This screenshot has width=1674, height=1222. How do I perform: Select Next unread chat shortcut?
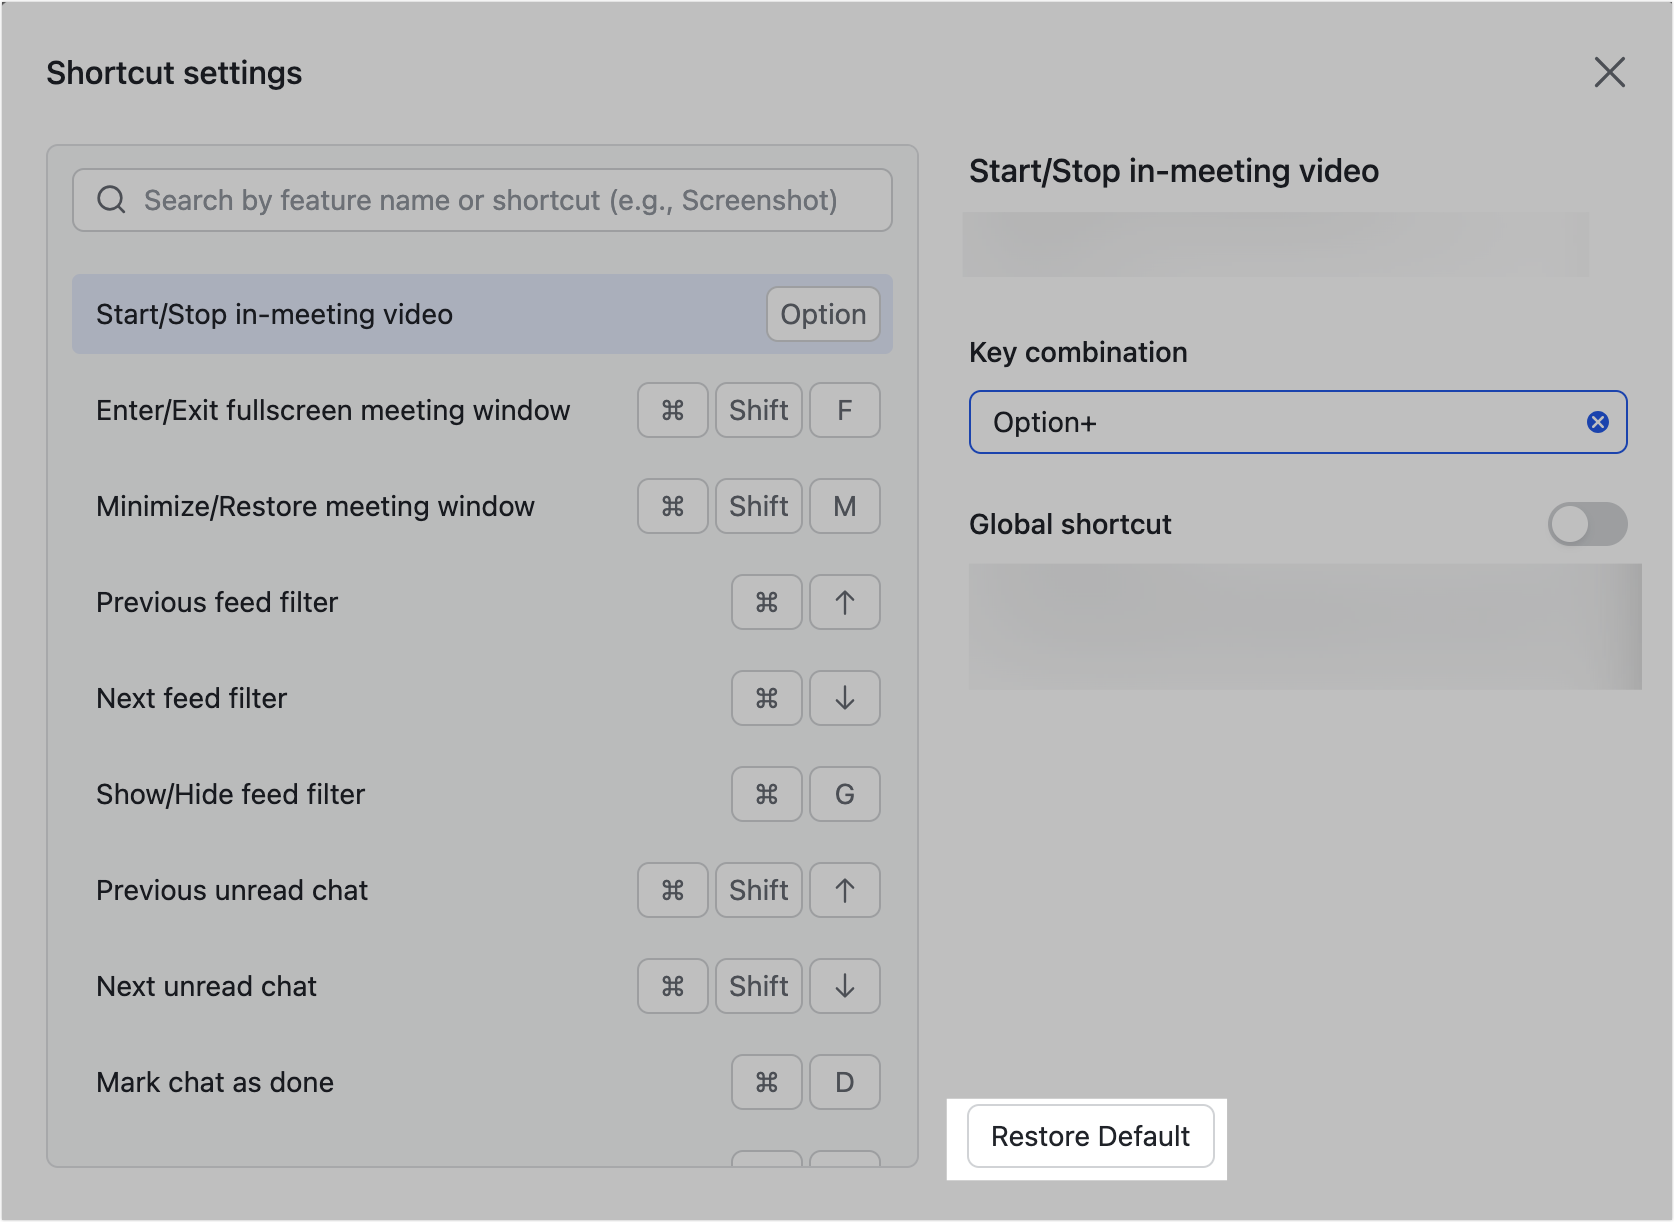coord(482,986)
